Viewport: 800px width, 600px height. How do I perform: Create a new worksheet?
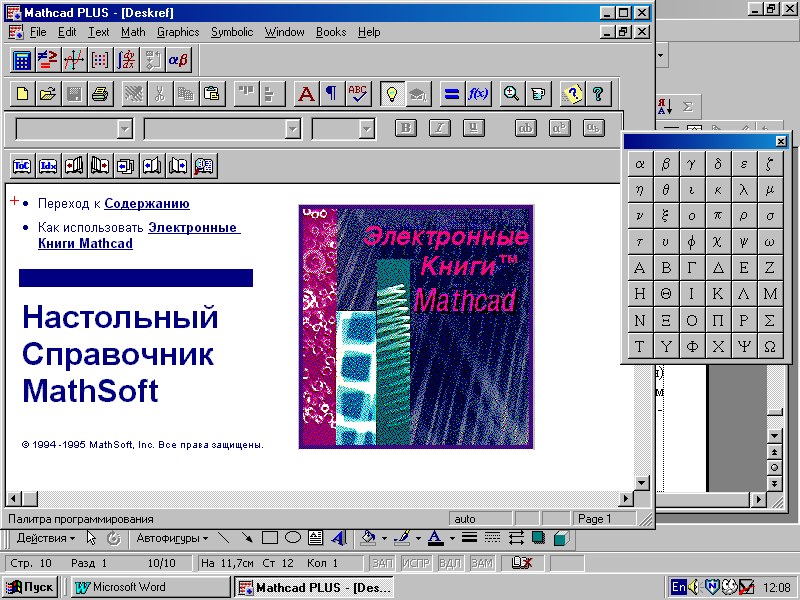click(x=22, y=94)
